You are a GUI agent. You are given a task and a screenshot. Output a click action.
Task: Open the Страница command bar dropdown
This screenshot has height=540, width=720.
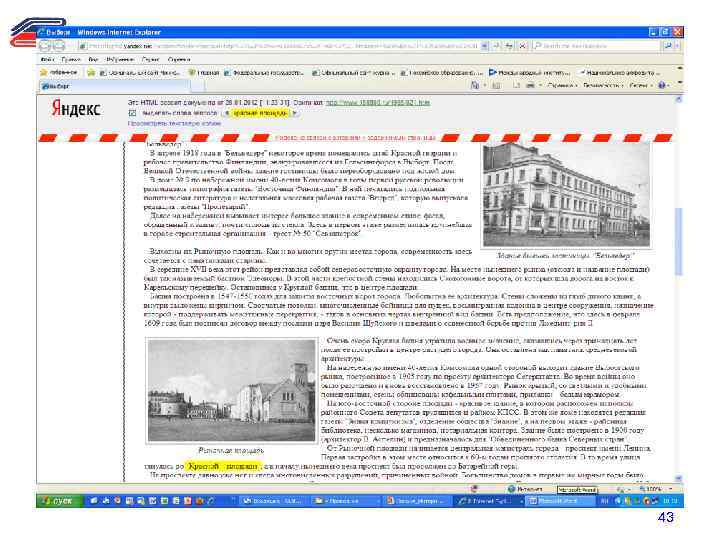562,85
